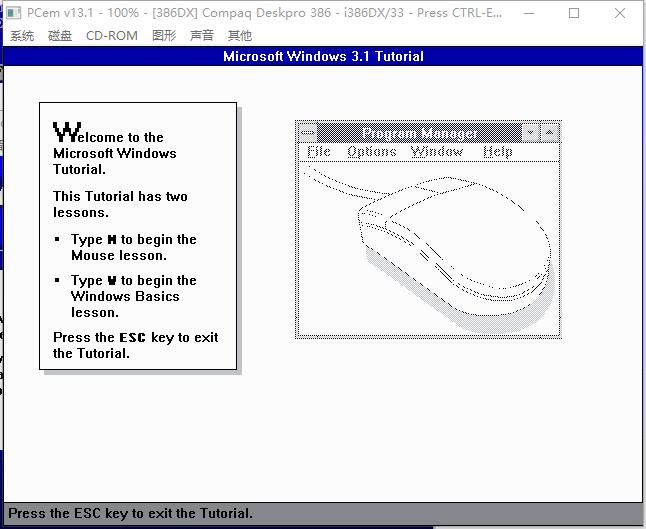Minimize the PCem window
Screen dimensions: 646x529
(529, 13)
